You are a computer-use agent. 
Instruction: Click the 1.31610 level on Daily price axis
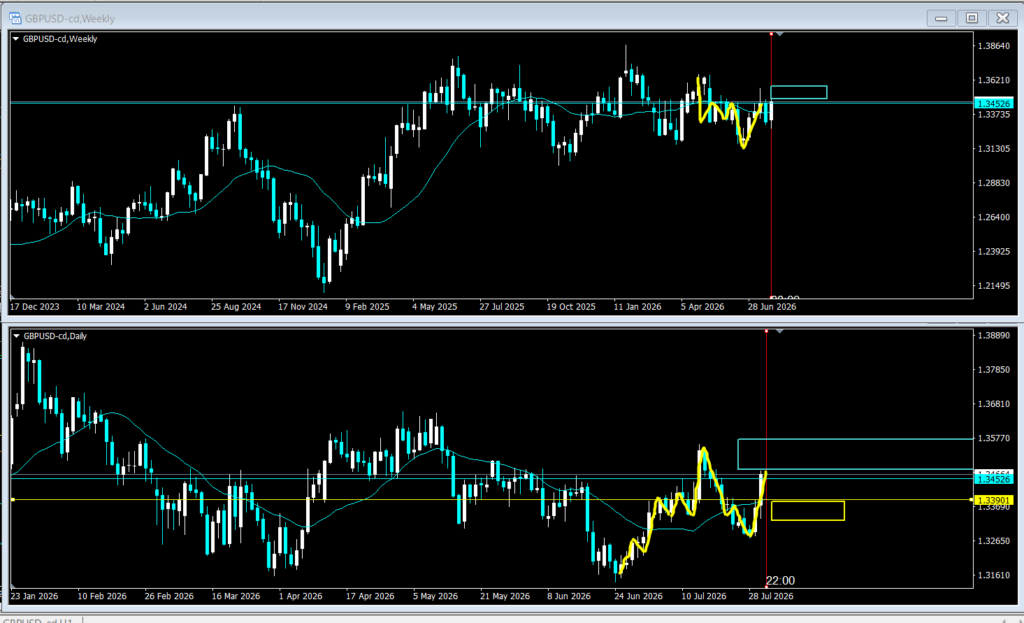pos(994,575)
